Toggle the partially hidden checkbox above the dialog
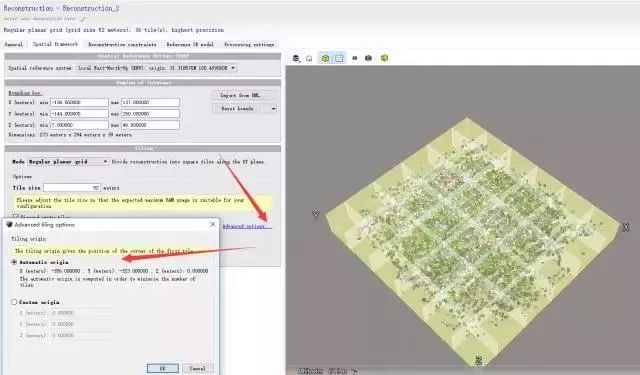640x375 pixels. tap(16, 217)
